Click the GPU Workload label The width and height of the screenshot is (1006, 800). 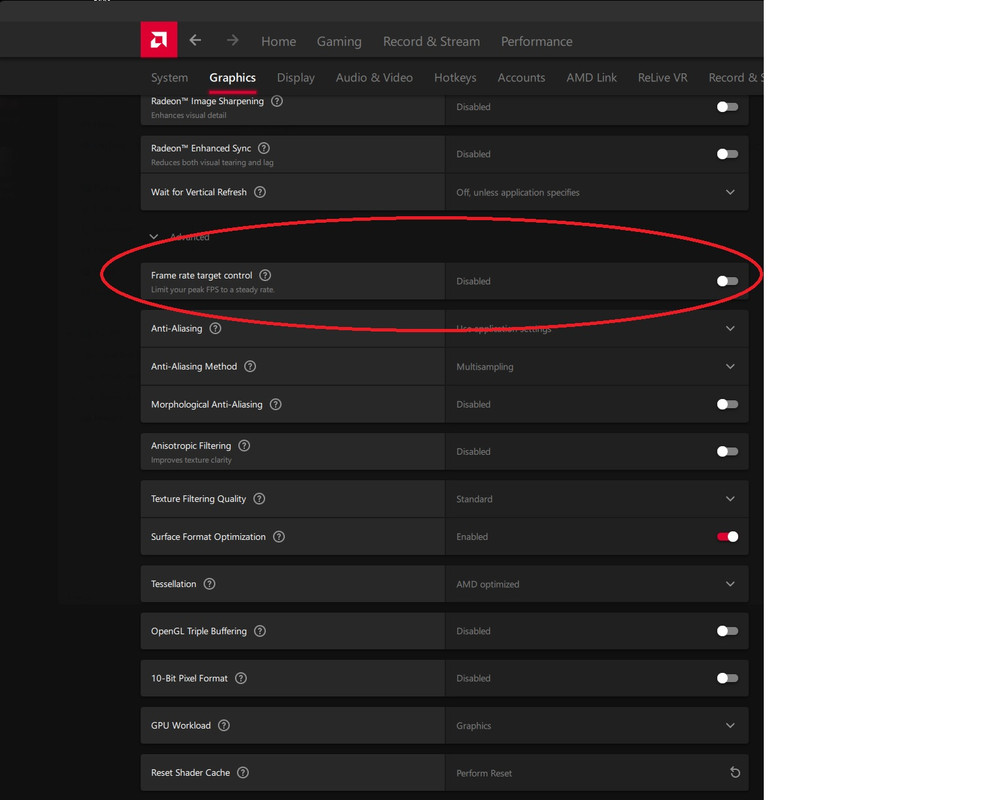180,726
